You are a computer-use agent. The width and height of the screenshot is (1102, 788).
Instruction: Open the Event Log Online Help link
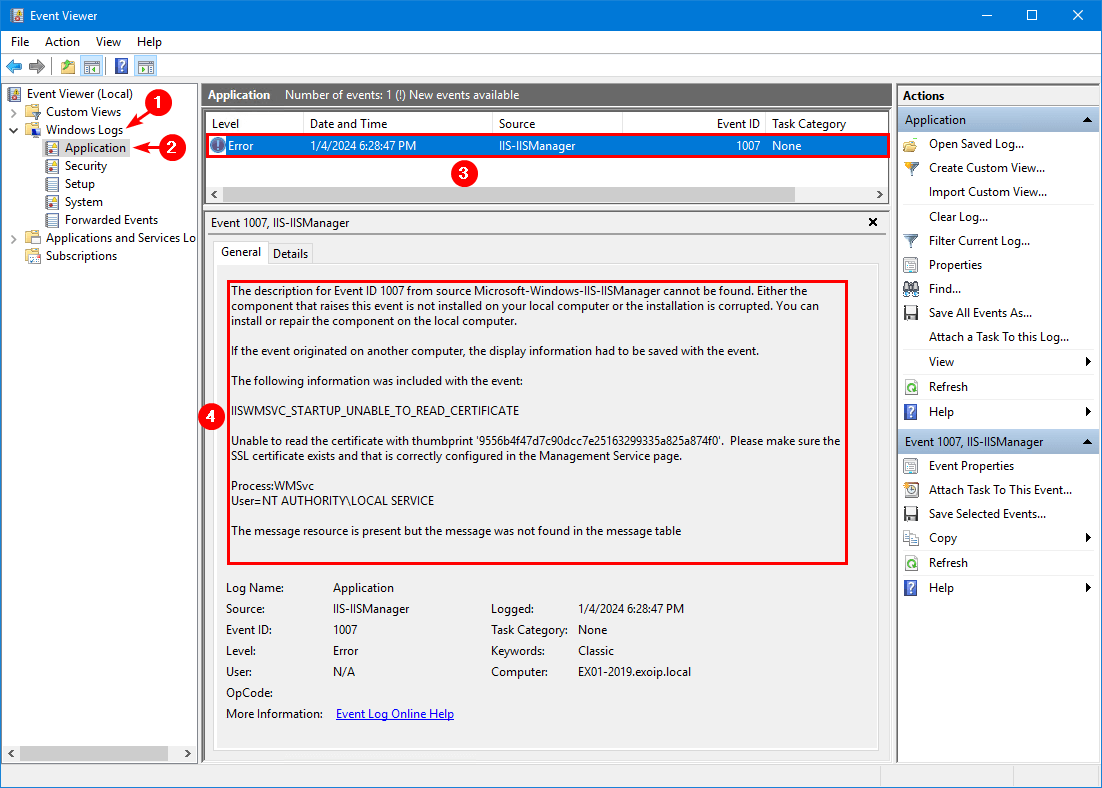[x=394, y=714]
